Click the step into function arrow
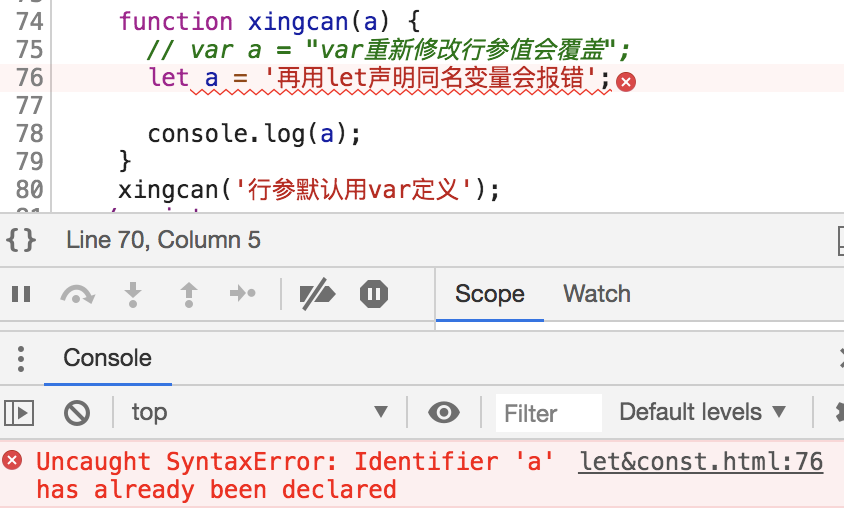Image resolution: width=844 pixels, height=514 pixels. tap(132, 294)
